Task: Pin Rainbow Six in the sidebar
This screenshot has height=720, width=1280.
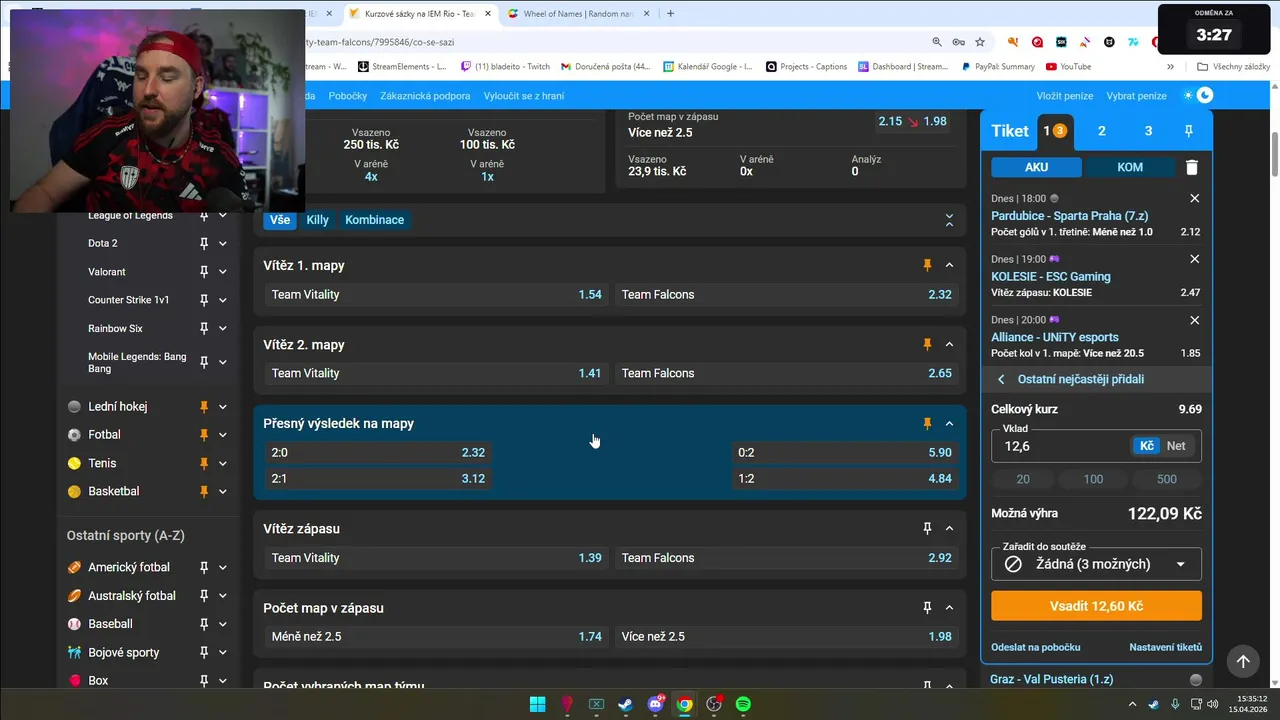Action: [x=204, y=328]
